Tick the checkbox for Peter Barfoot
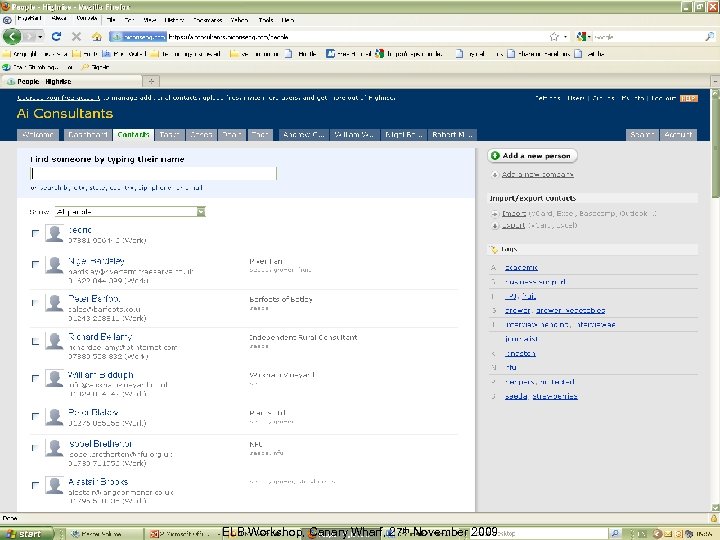Viewport: 720px width, 540px height. [35, 303]
